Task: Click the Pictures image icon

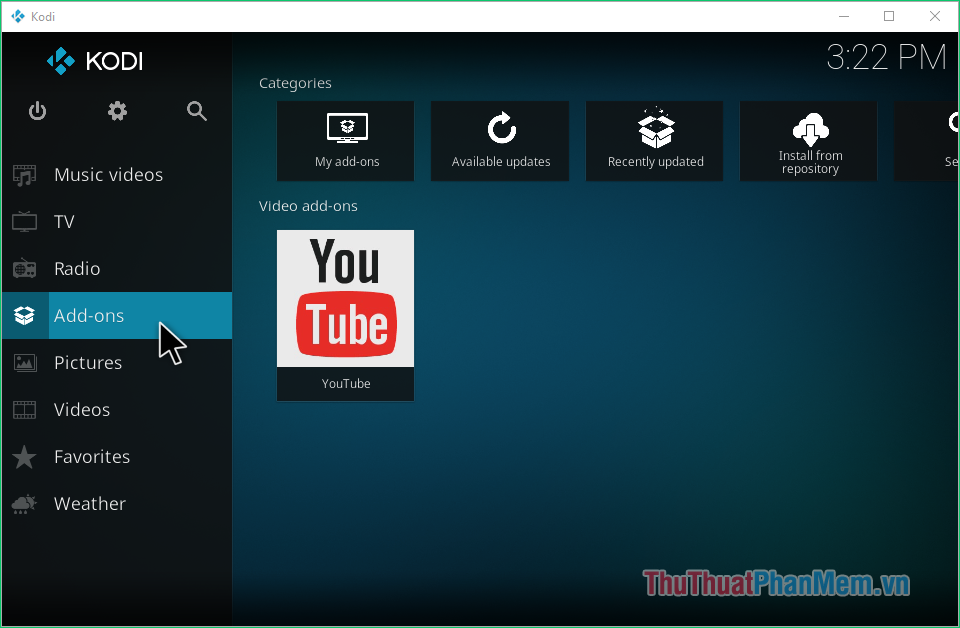Action: click(x=23, y=362)
